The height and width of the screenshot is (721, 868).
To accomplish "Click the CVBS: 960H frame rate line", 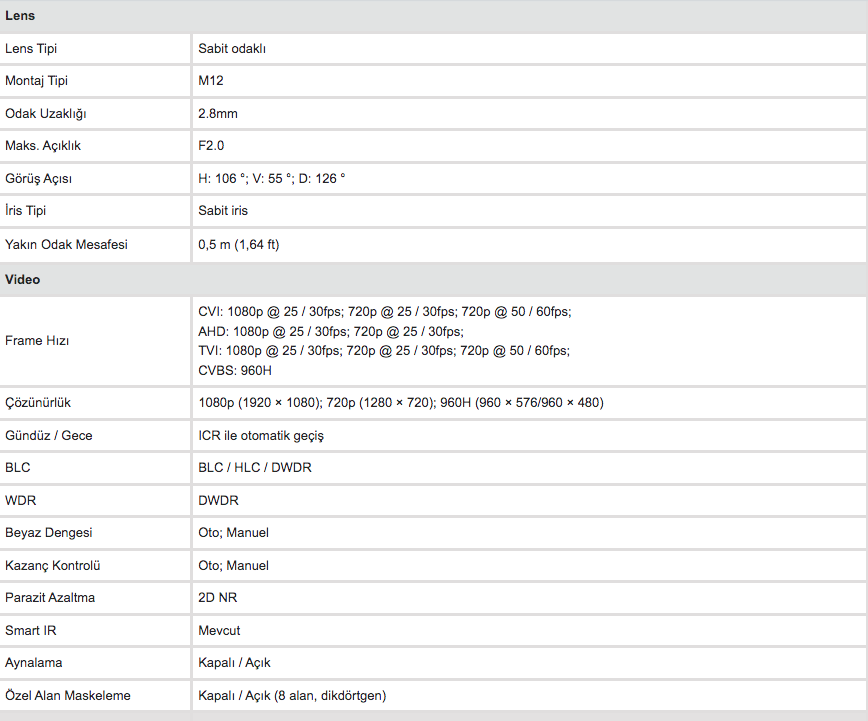I will pyautogui.click(x=235, y=370).
